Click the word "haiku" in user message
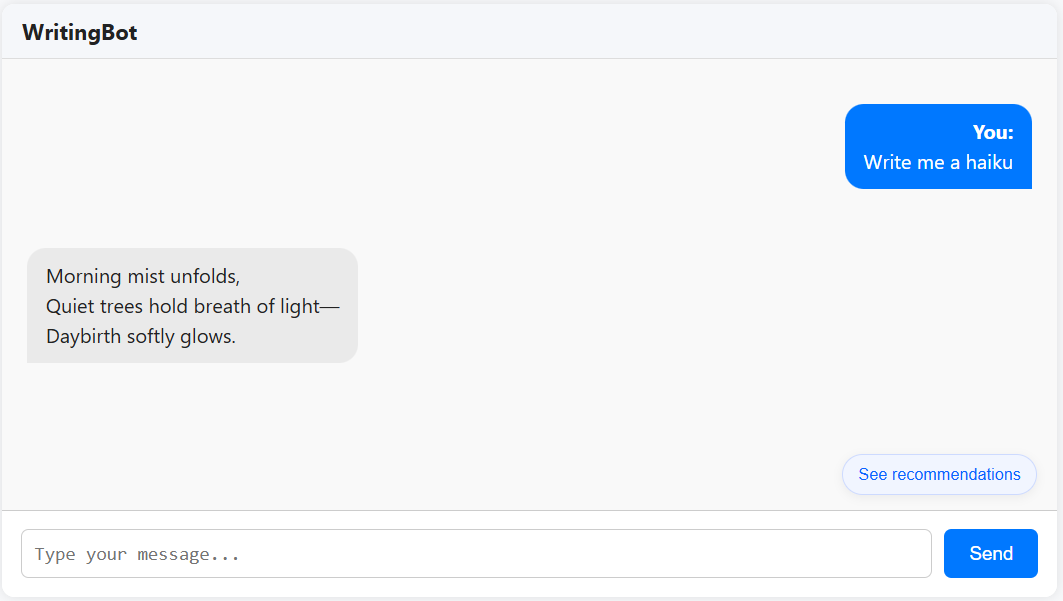 point(990,162)
